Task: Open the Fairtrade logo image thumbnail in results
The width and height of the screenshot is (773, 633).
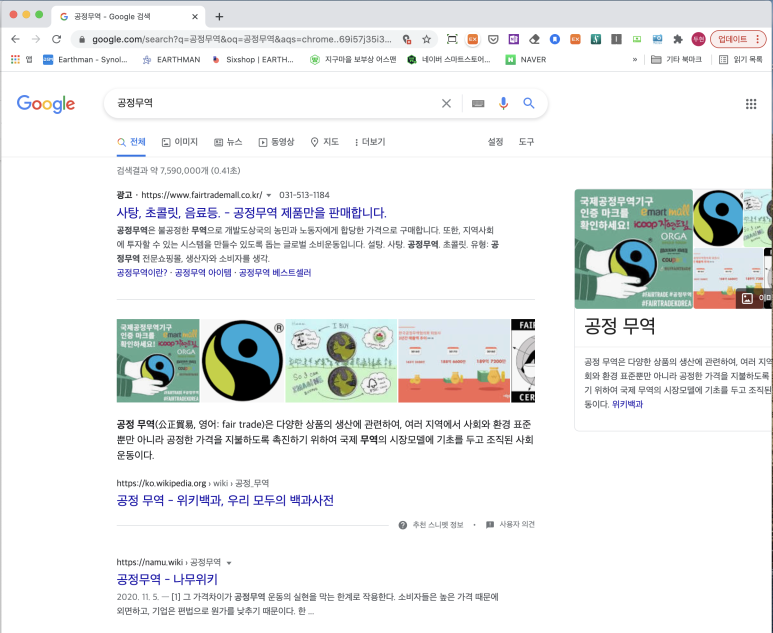Action: pos(243,361)
